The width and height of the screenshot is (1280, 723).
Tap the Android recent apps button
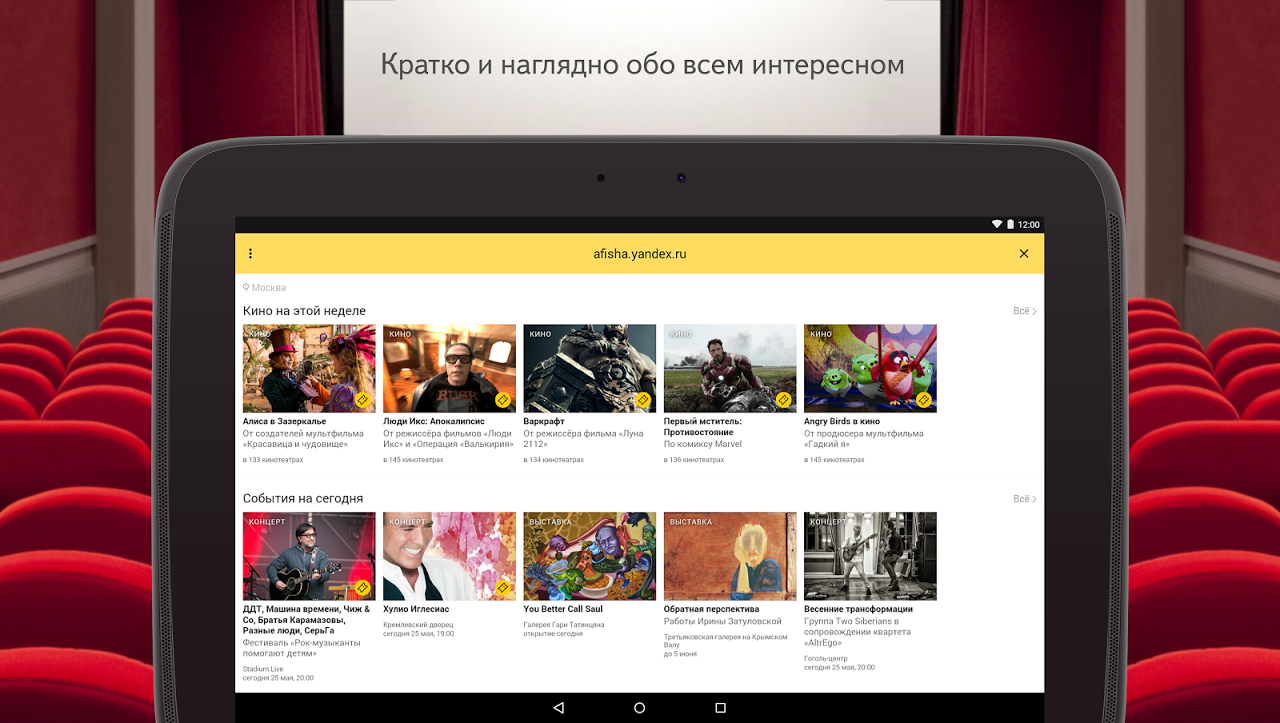point(720,708)
